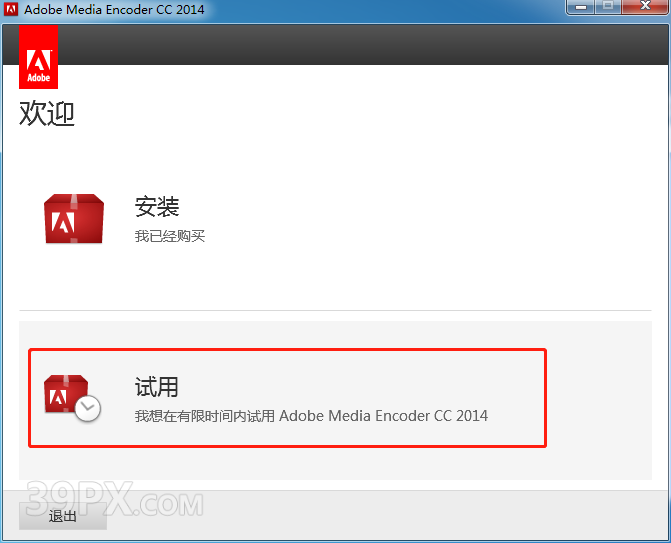The height and width of the screenshot is (543, 671).
Task: Choose the 试用 (Trial) option heading
Action: (x=156, y=387)
